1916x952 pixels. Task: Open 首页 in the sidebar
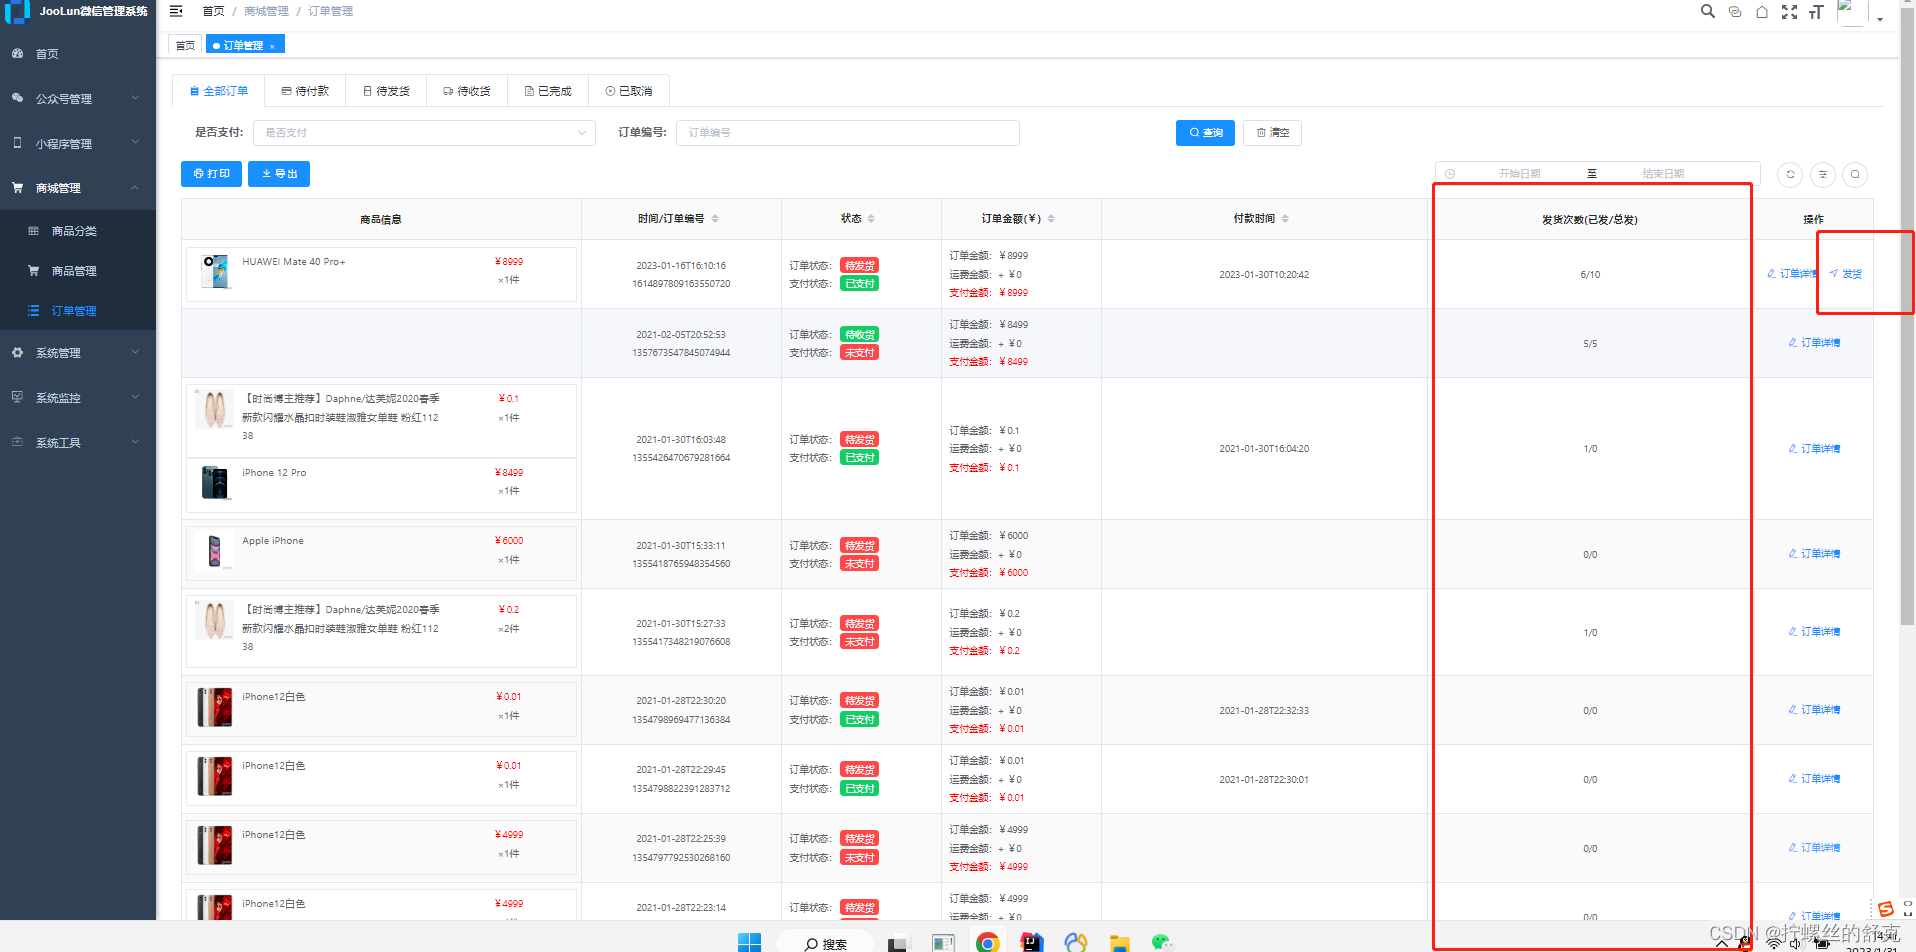click(78, 54)
